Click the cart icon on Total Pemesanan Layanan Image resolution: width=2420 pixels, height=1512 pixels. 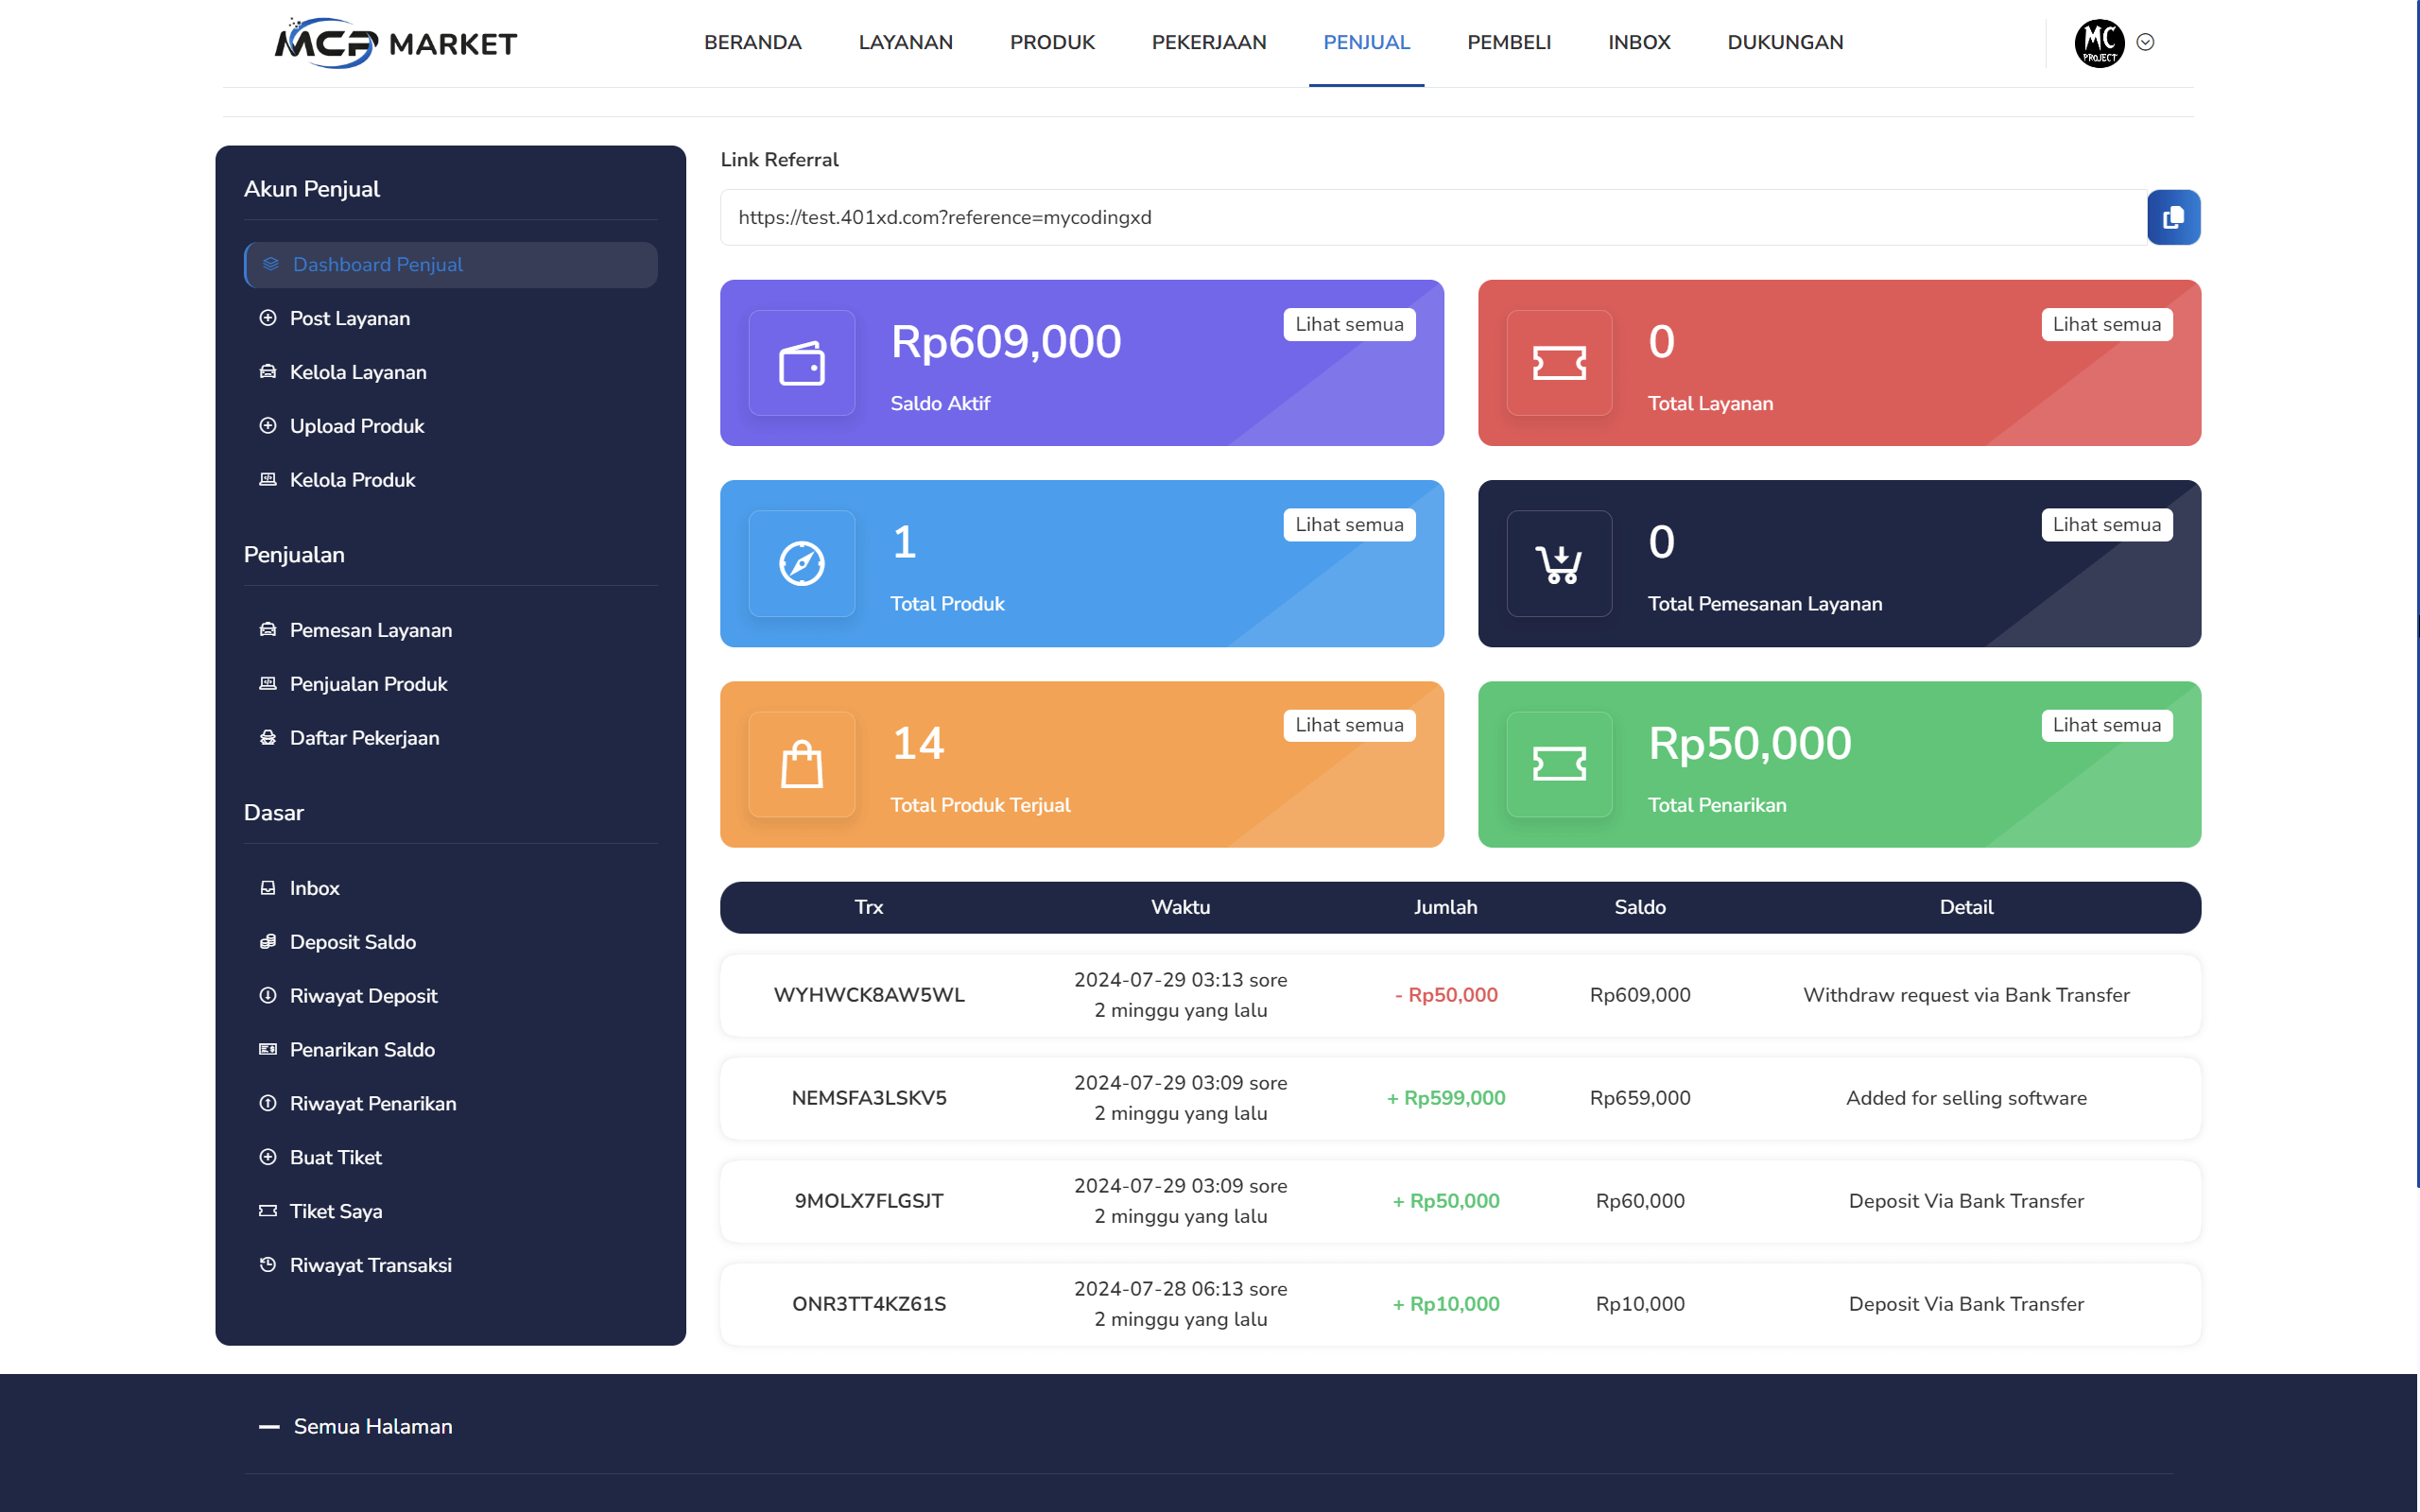click(x=1559, y=564)
